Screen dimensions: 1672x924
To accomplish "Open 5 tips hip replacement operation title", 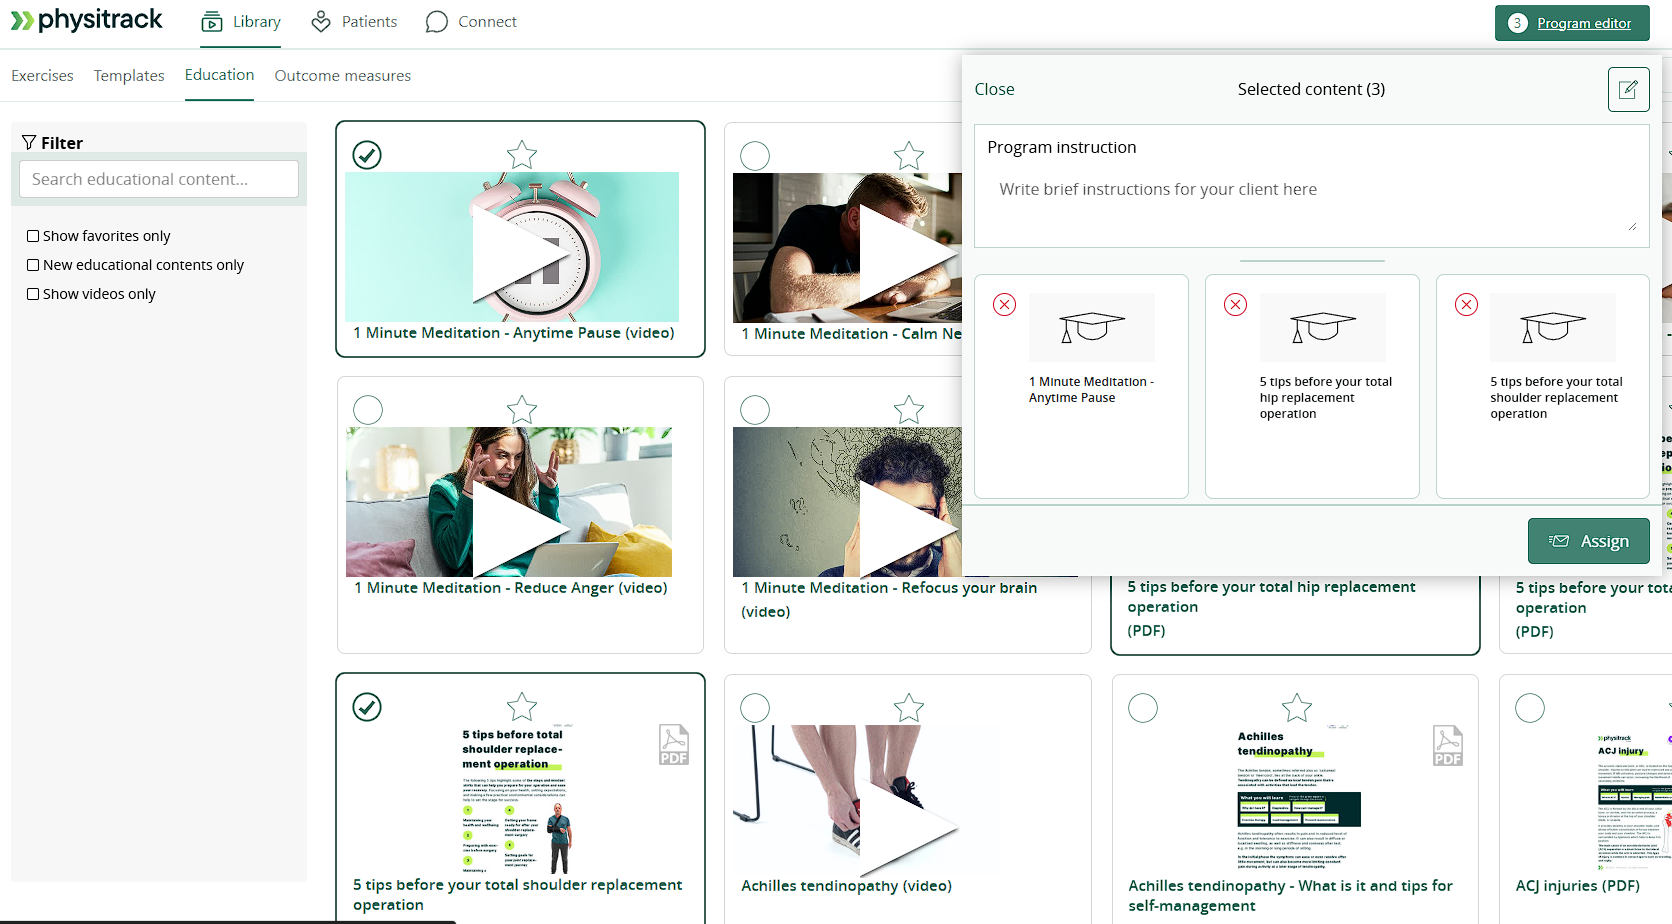I will pyautogui.click(x=1271, y=597).
